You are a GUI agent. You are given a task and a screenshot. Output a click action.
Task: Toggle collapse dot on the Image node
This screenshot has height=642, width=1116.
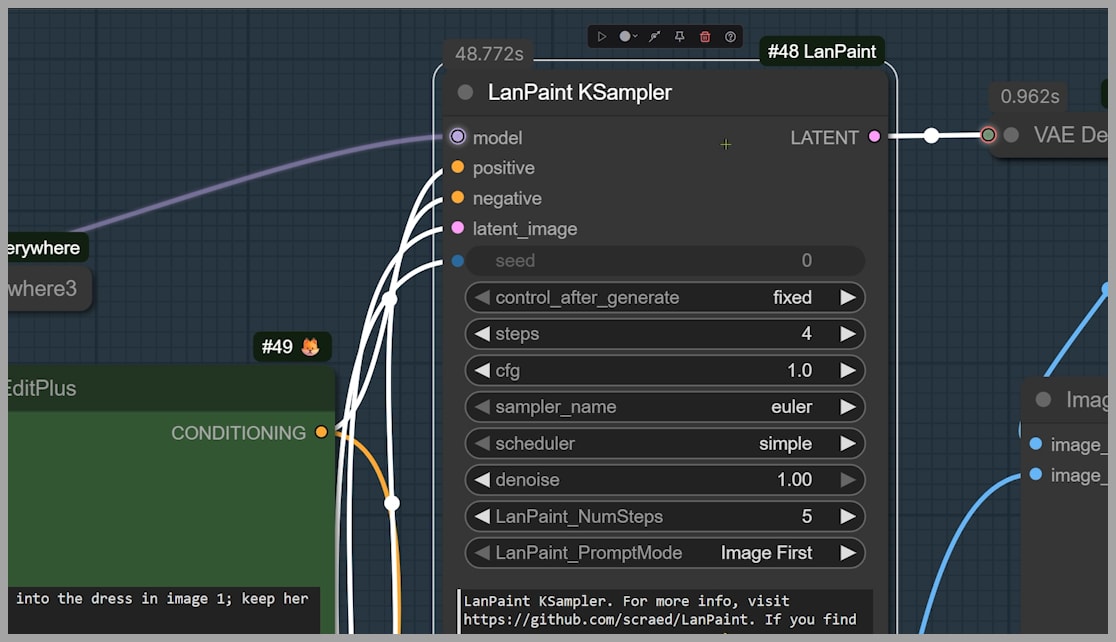pos(1044,400)
